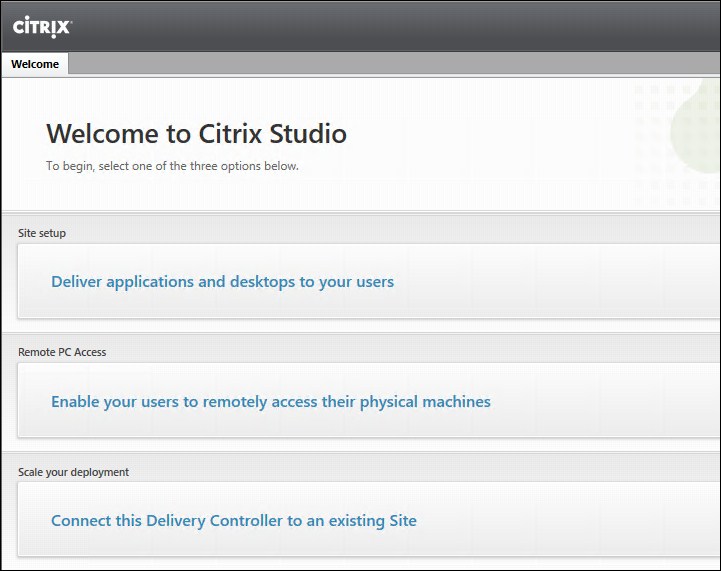The width and height of the screenshot is (721, 571).
Task: Click the Scale your deployment section label
Action: pos(74,472)
